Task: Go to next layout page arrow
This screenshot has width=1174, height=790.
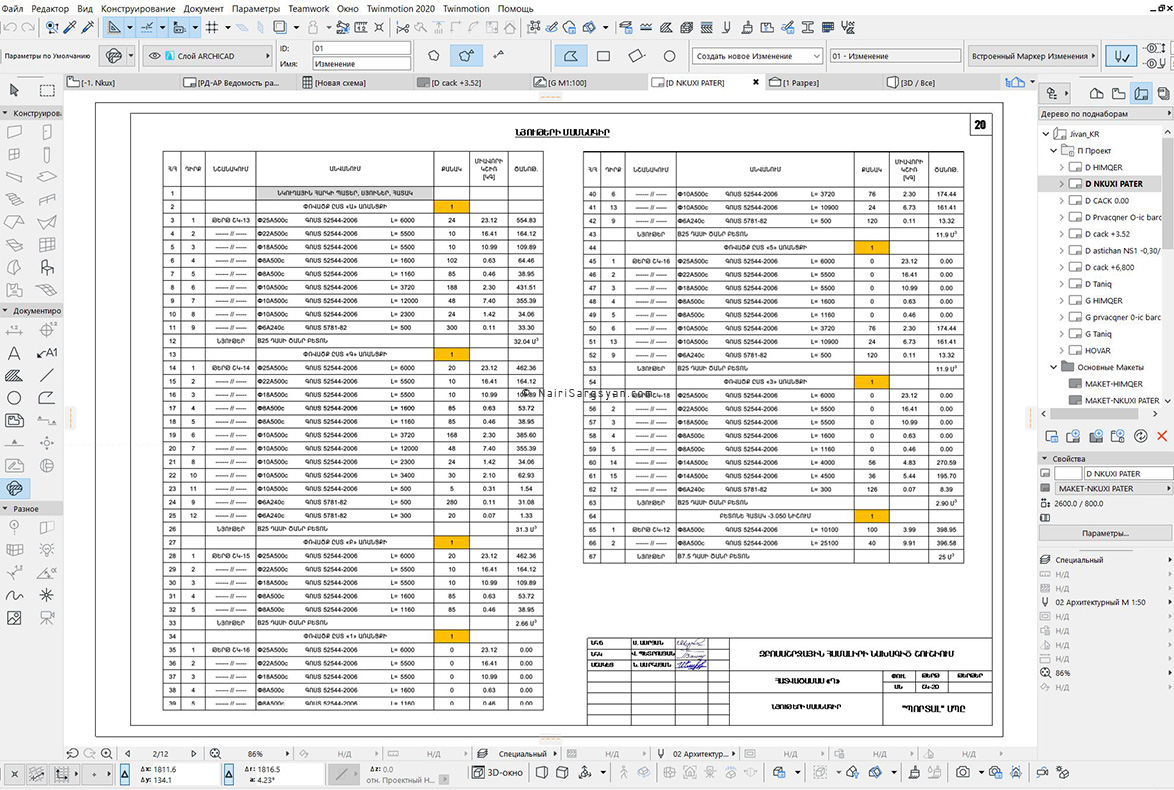Action: [193, 753]
